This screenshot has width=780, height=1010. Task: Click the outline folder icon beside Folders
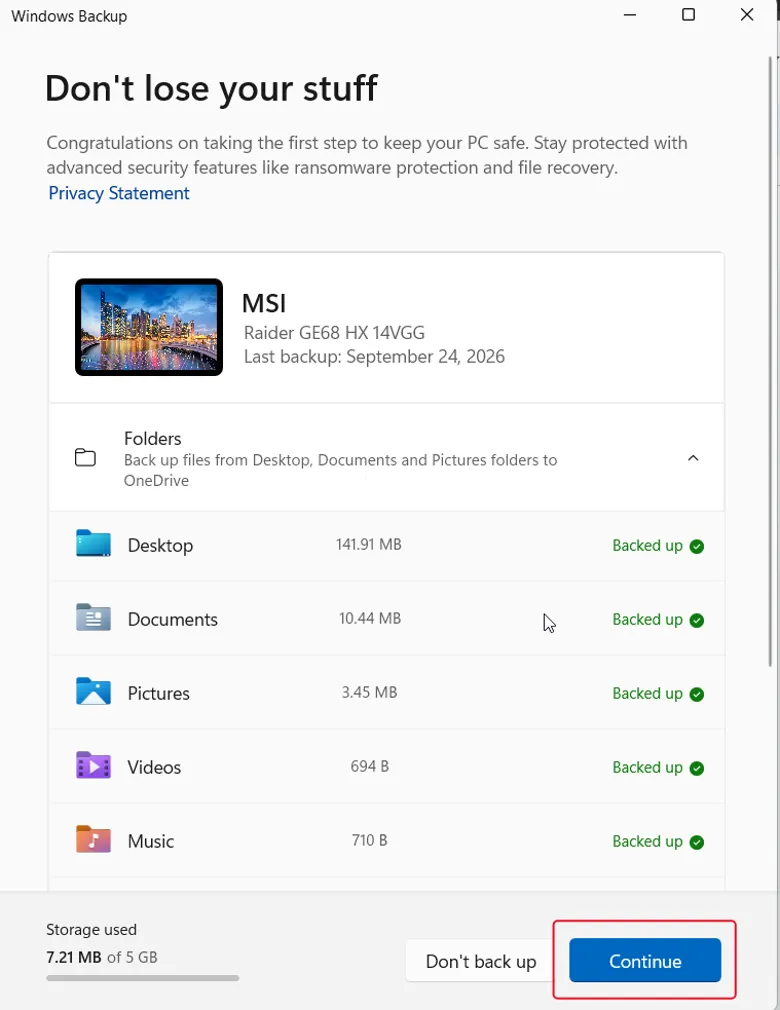point(85,457)
